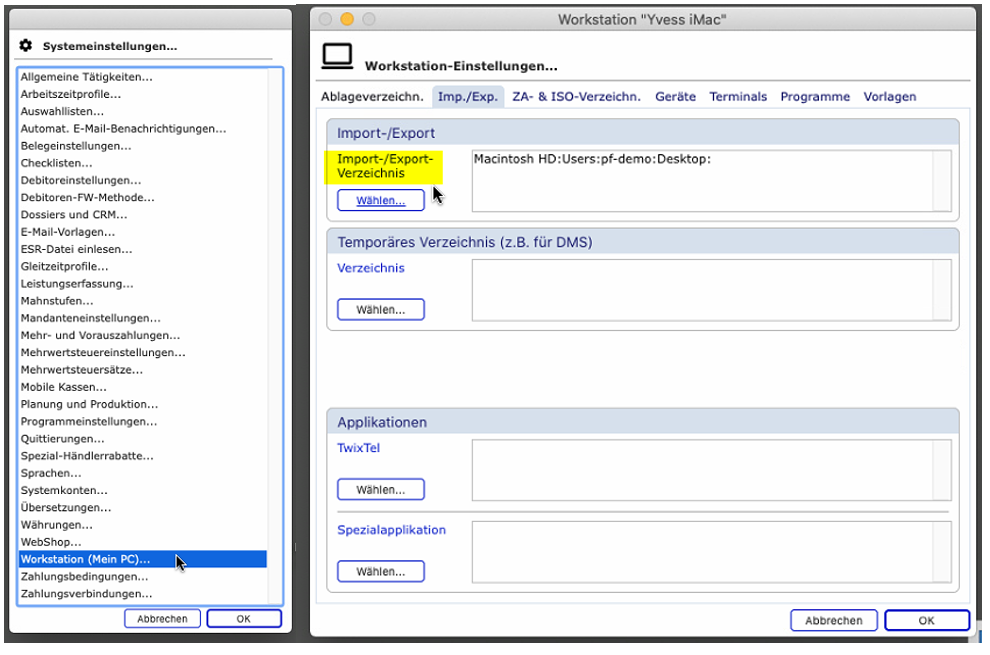Switch to the Terminals tab

coord(738,97)
